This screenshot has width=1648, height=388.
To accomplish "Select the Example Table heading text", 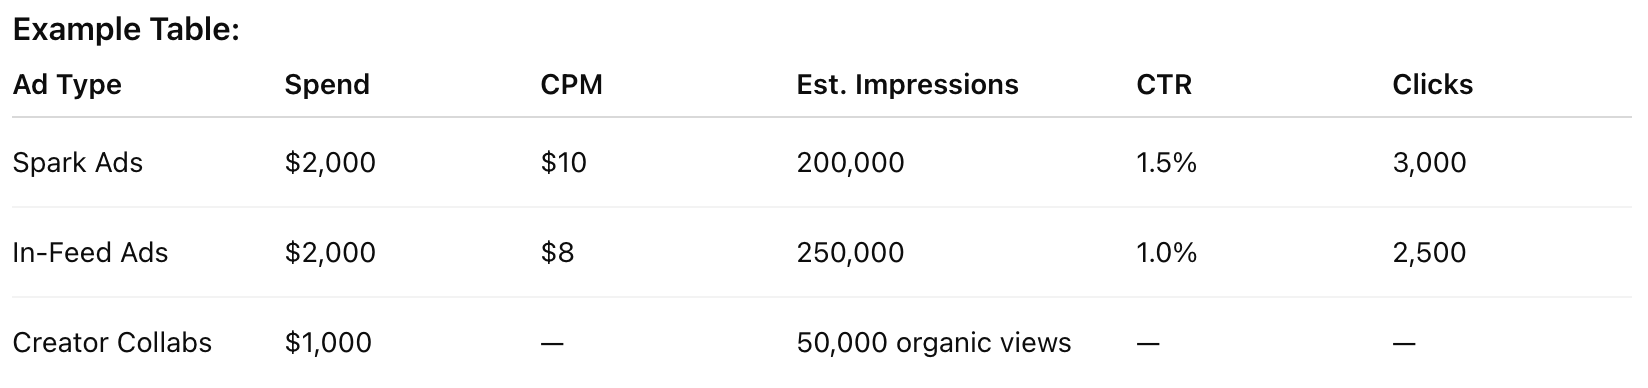I will point(126,29).
